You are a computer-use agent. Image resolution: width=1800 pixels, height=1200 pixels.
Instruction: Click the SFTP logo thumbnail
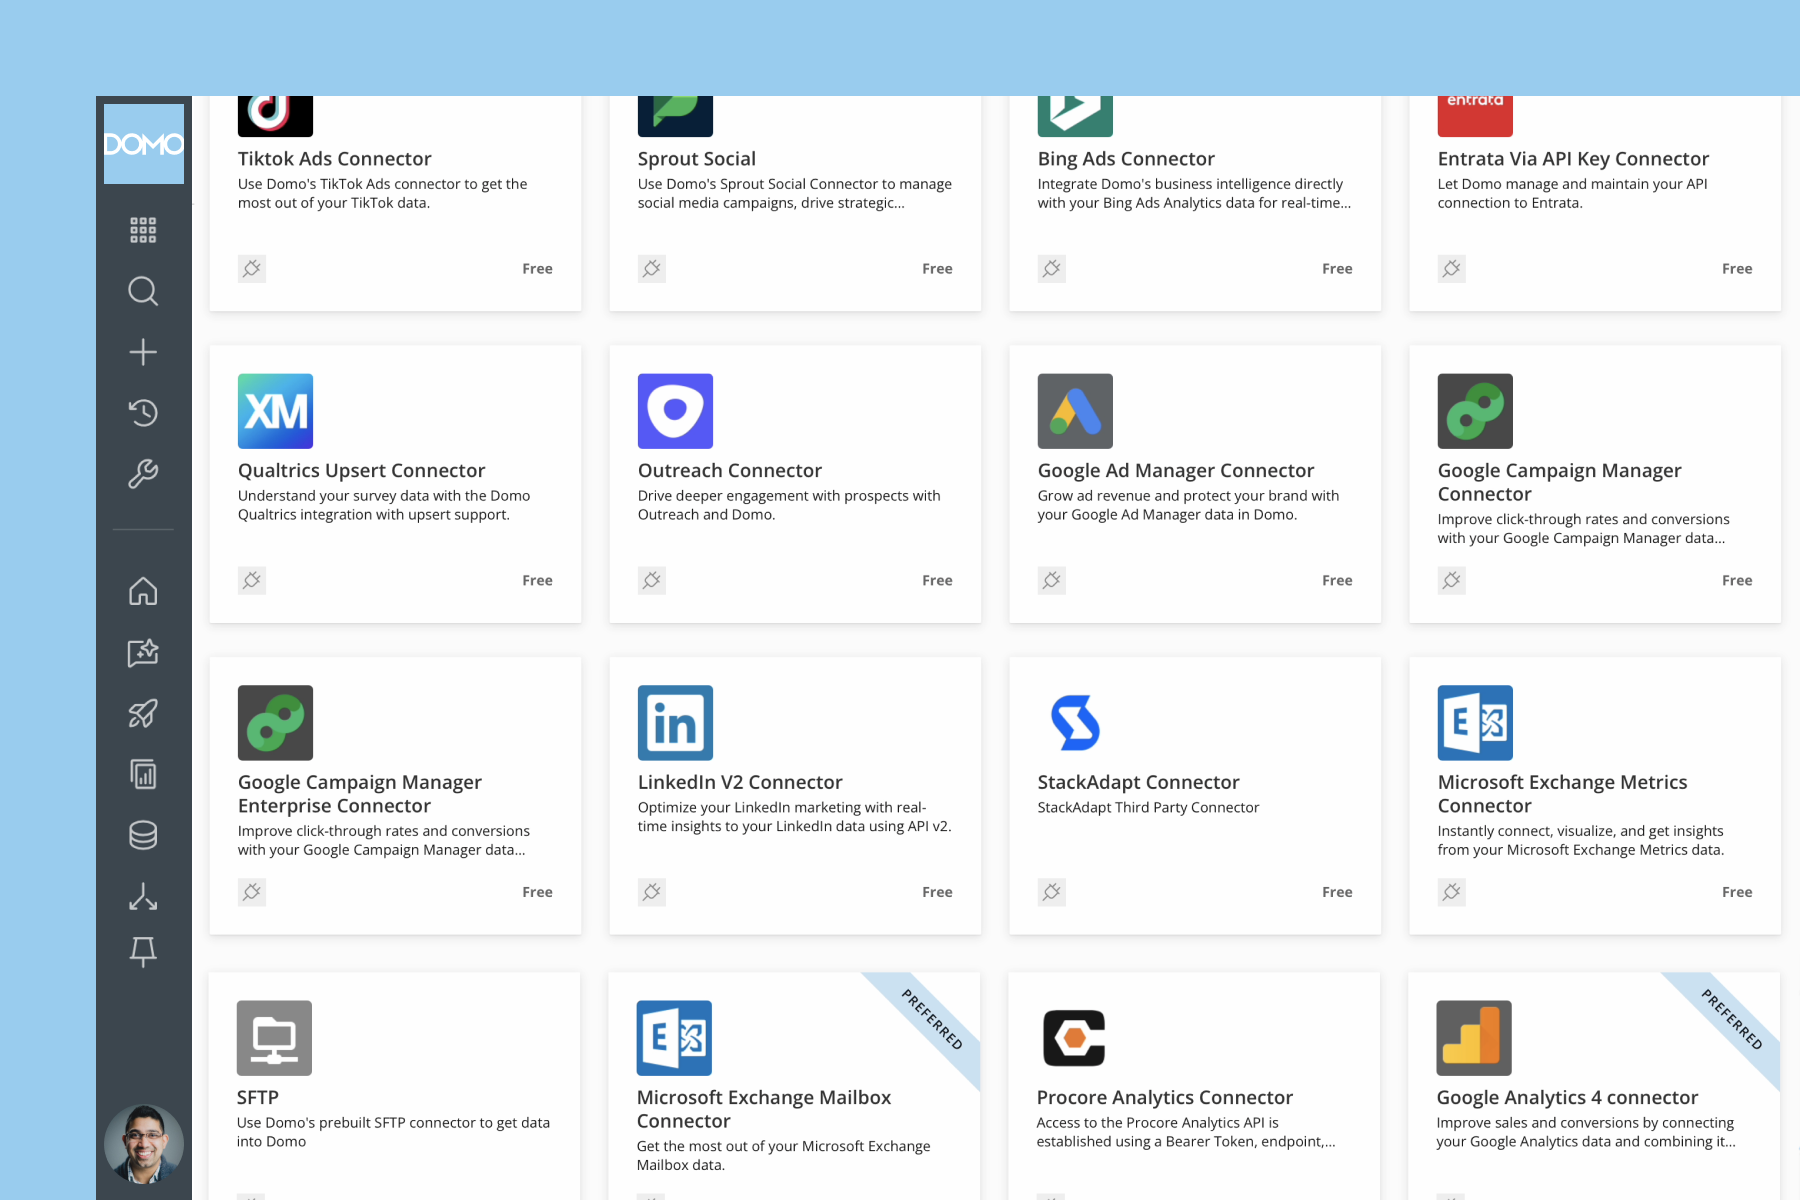tap(274, 1038)
